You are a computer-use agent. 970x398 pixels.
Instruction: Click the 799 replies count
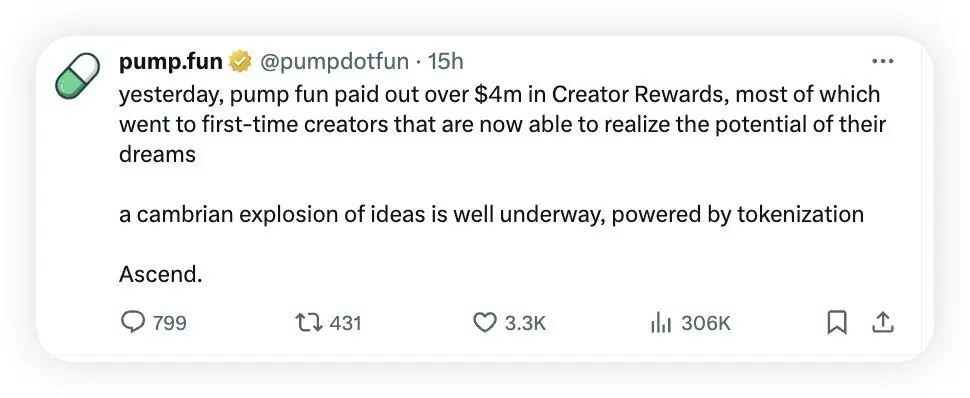tap(170, 323)
